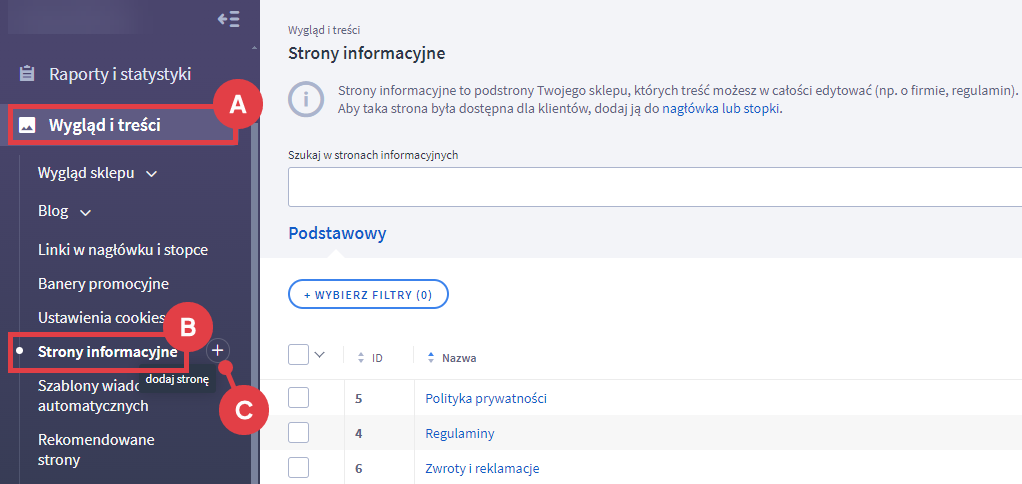Click the Raporty i statystyki clipboard icon
Screen dimensions: 1022x484
[x=28, y=74]
